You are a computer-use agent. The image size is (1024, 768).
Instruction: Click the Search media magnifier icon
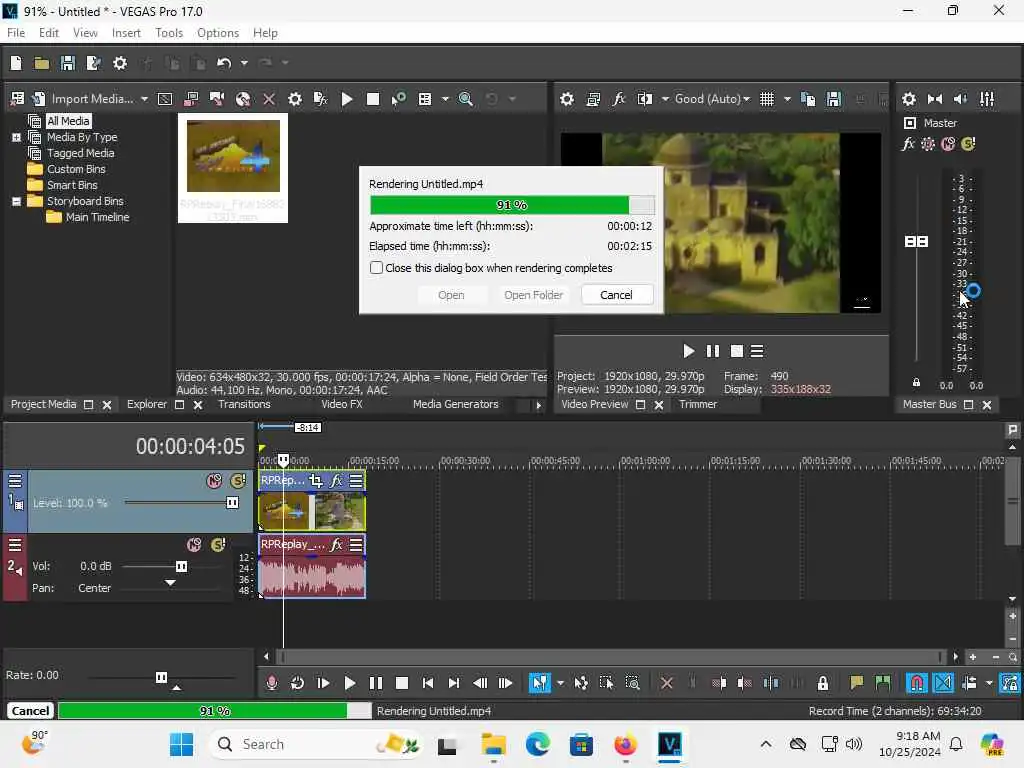point(466,99)
